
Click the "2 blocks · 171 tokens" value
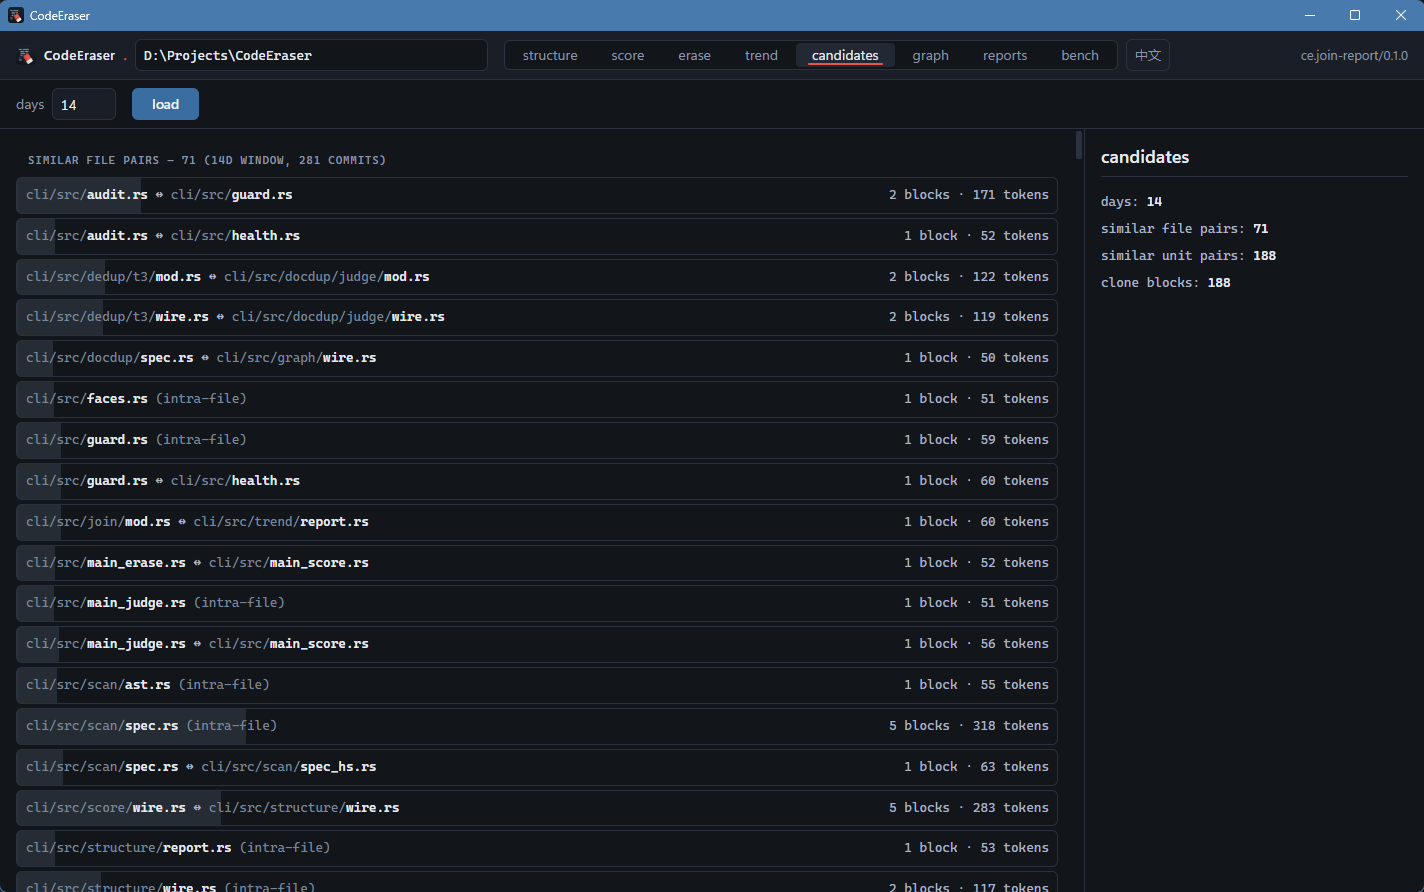coord(969,195)
